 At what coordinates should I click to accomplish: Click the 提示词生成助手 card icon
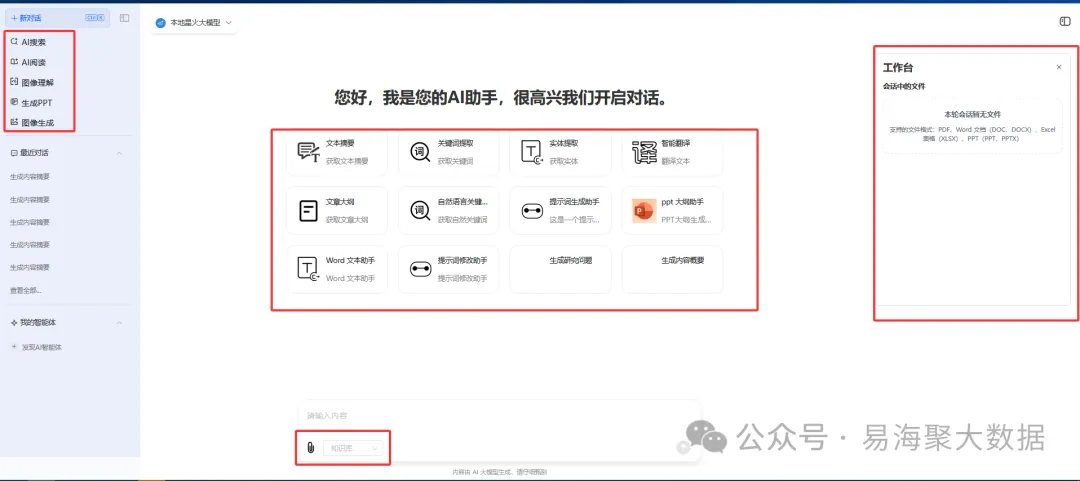tap(532, 212)
